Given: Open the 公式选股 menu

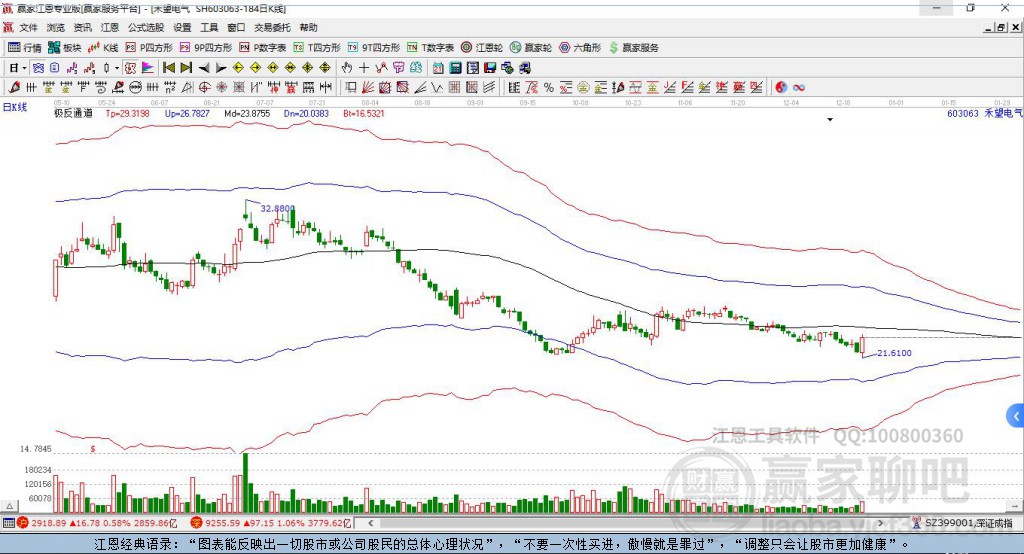Looking at the screenshot, I should 146,27.
